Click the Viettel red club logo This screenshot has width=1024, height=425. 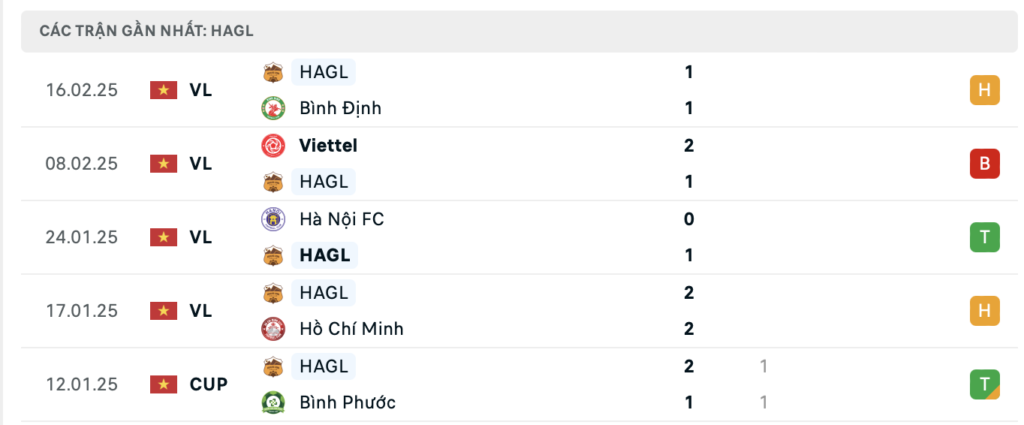(272, 145)
